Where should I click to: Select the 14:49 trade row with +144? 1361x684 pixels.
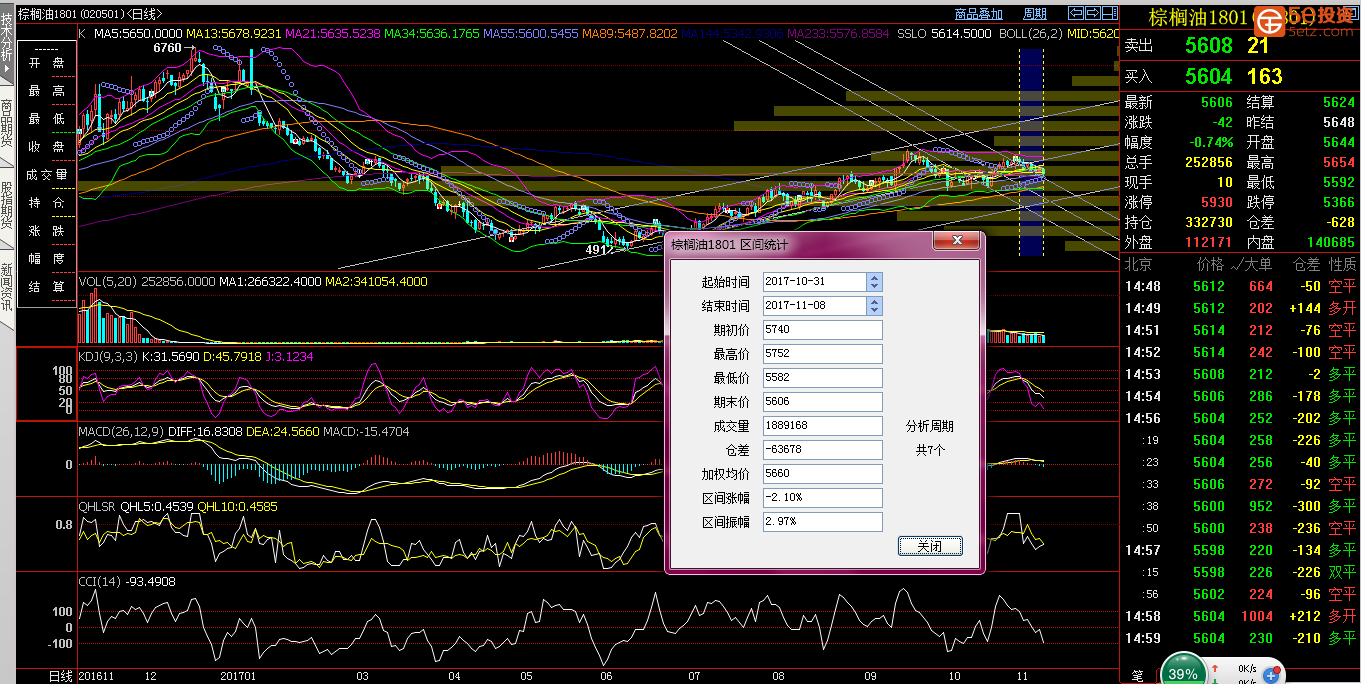[x=1240, y=308]
